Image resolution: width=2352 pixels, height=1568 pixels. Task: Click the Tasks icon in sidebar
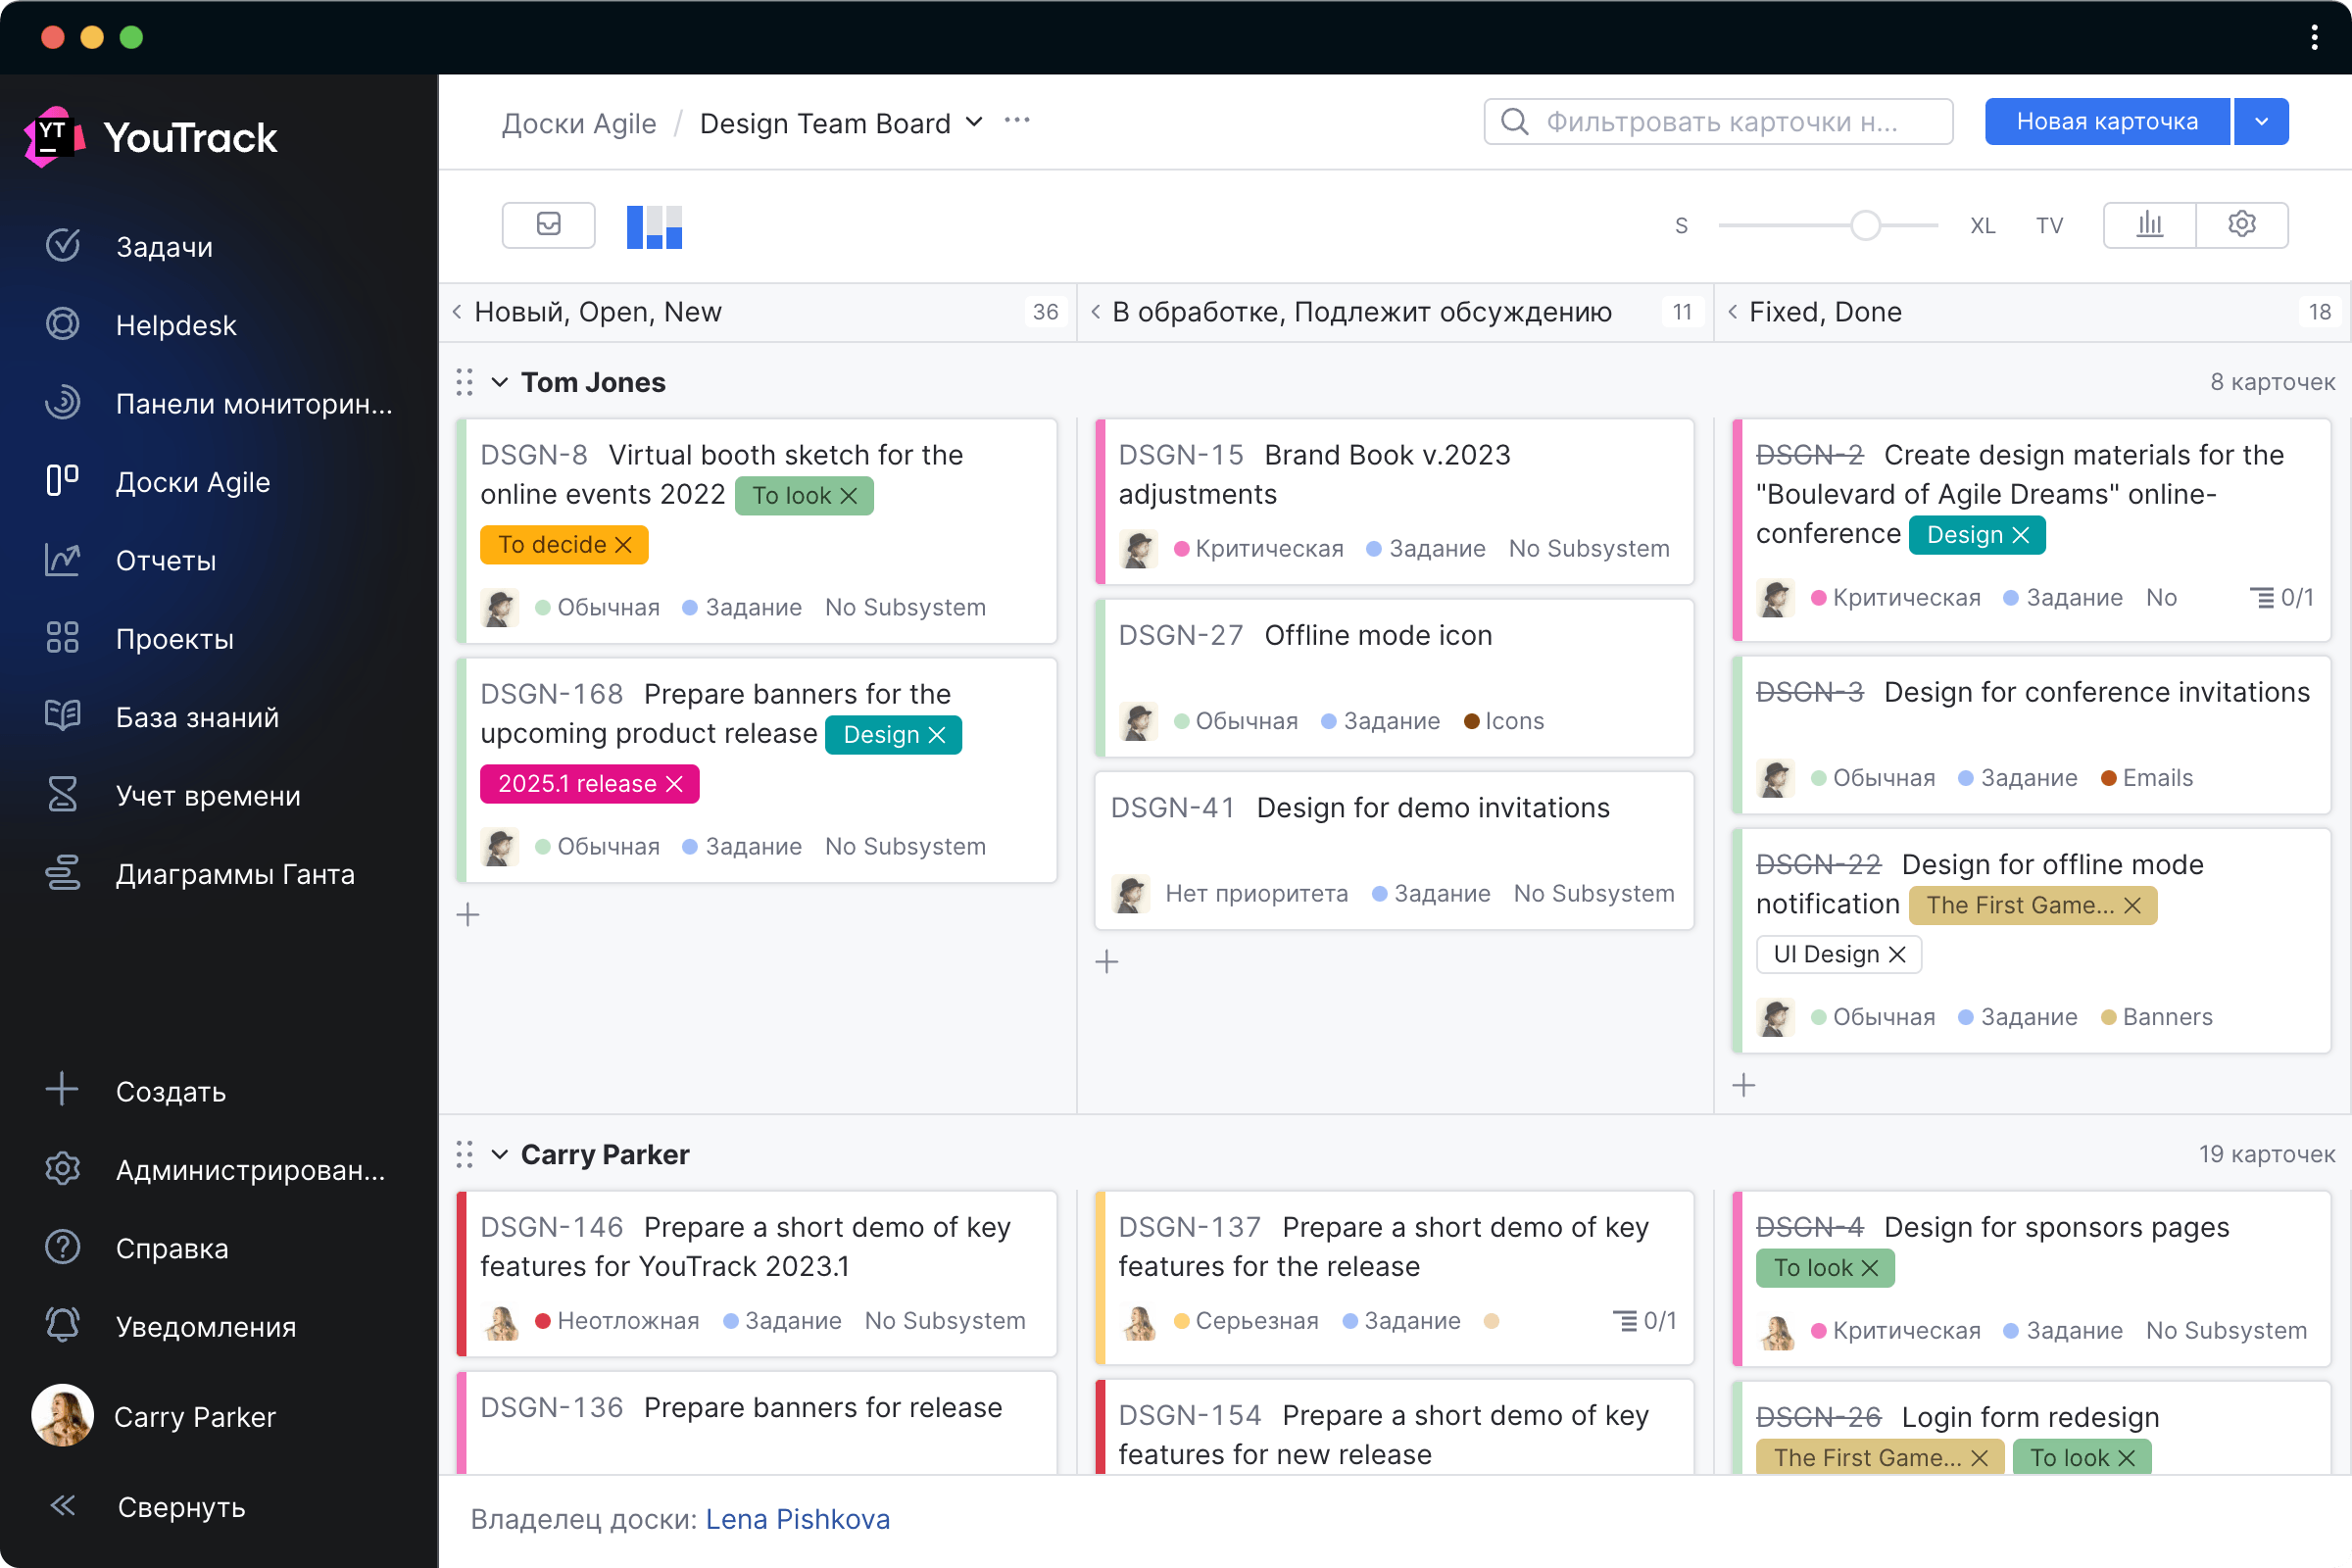(x=63, y=247)
